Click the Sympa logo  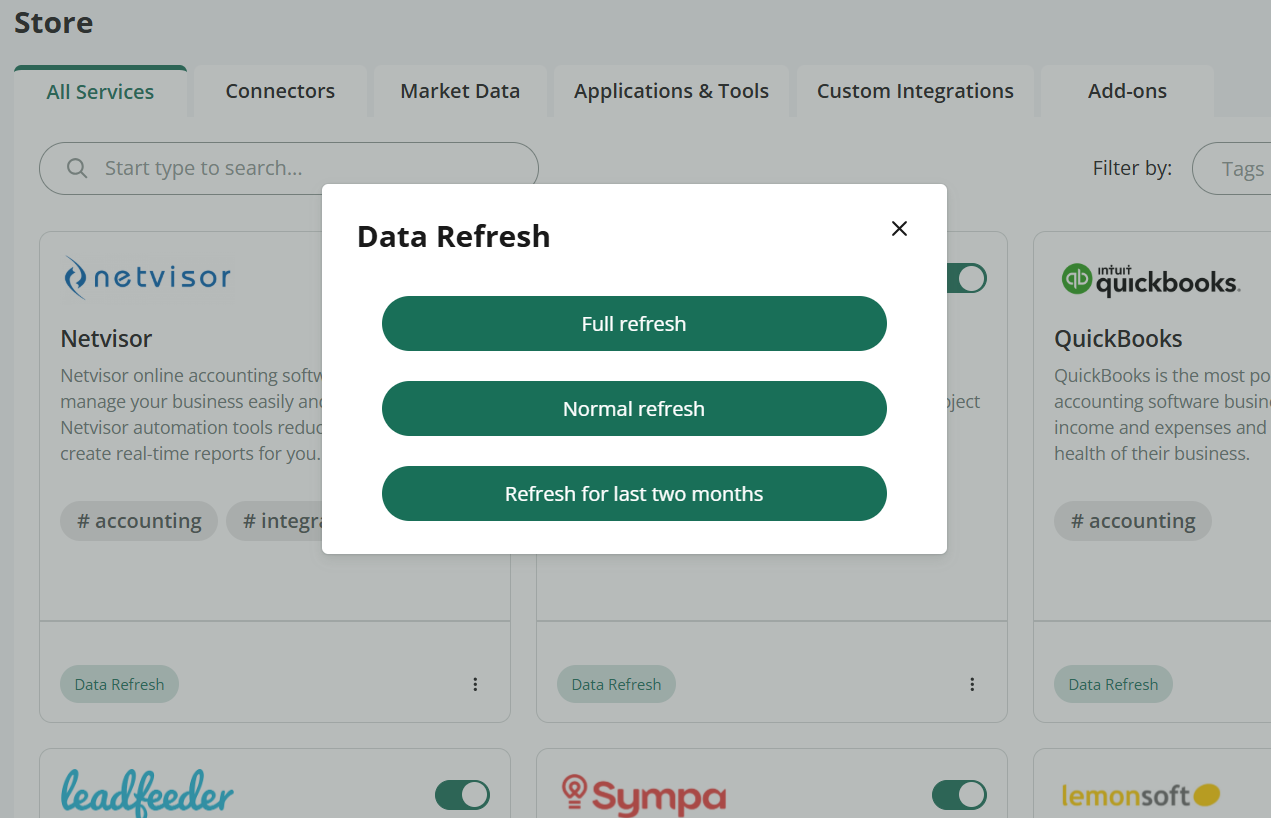click(643, 796)
